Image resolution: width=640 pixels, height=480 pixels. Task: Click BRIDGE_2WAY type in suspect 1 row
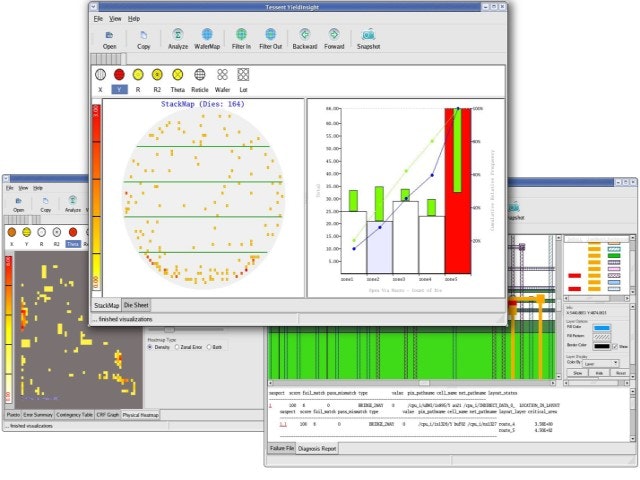pos(371,405)
